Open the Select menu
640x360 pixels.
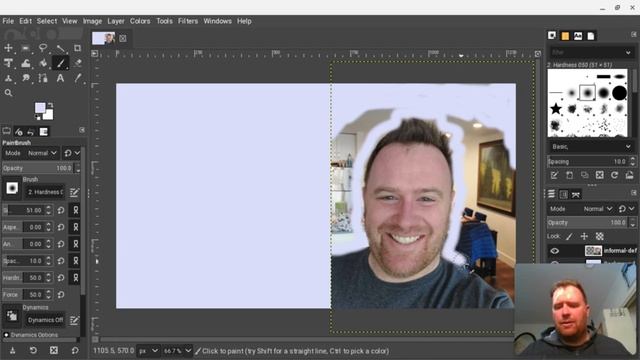pos(47,21)
